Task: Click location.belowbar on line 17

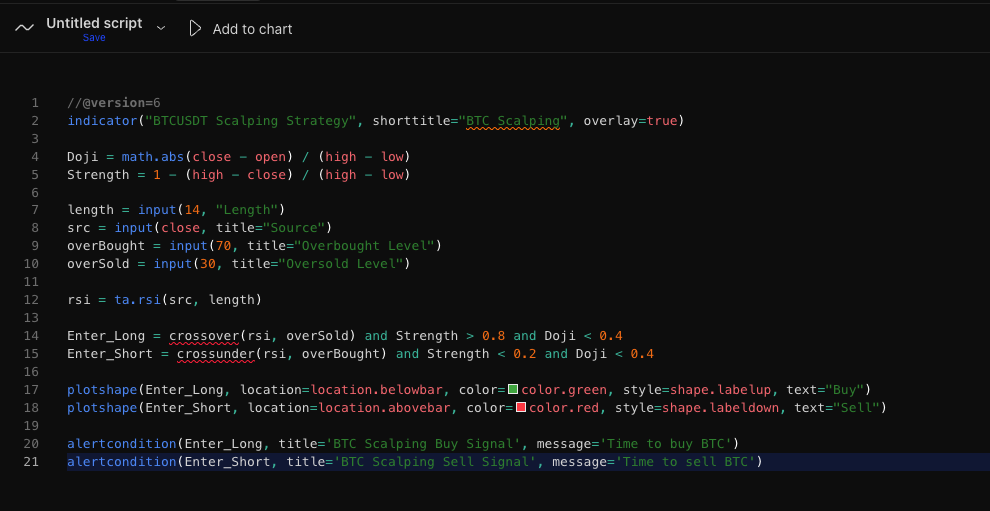Action: coord(376,390)
